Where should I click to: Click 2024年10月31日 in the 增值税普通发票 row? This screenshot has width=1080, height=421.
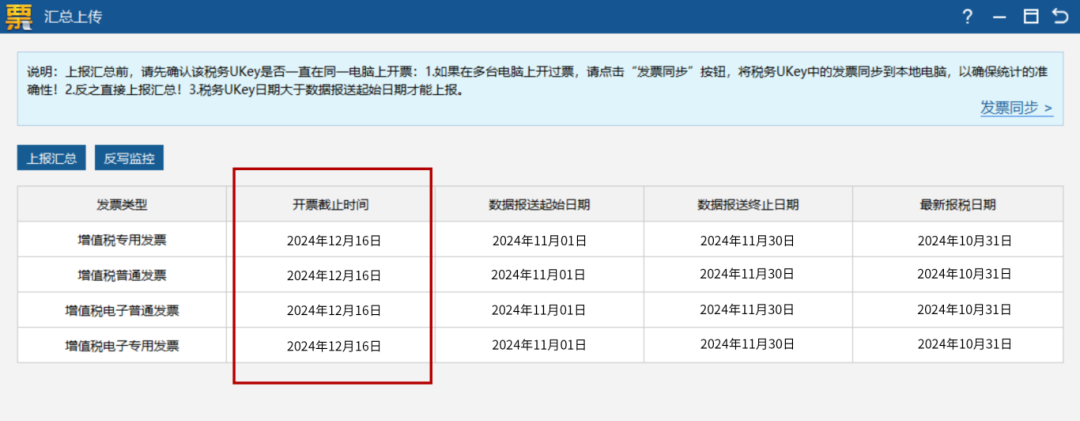[x=965, y=274]
